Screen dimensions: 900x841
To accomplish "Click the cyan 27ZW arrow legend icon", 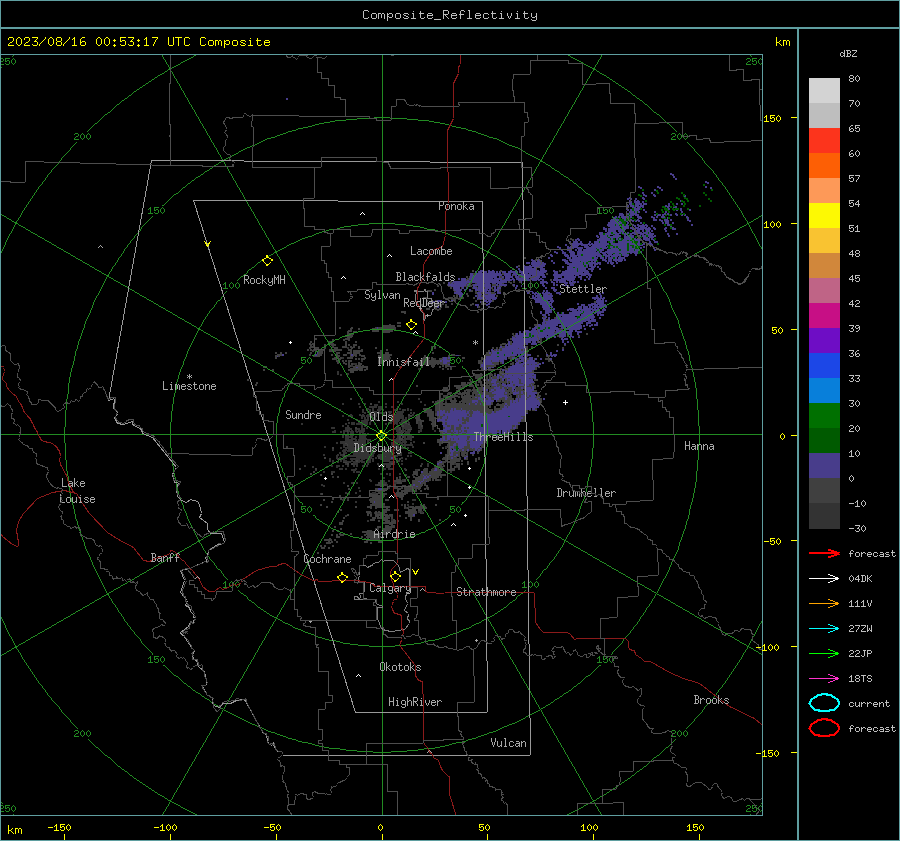I will (824, 629).
